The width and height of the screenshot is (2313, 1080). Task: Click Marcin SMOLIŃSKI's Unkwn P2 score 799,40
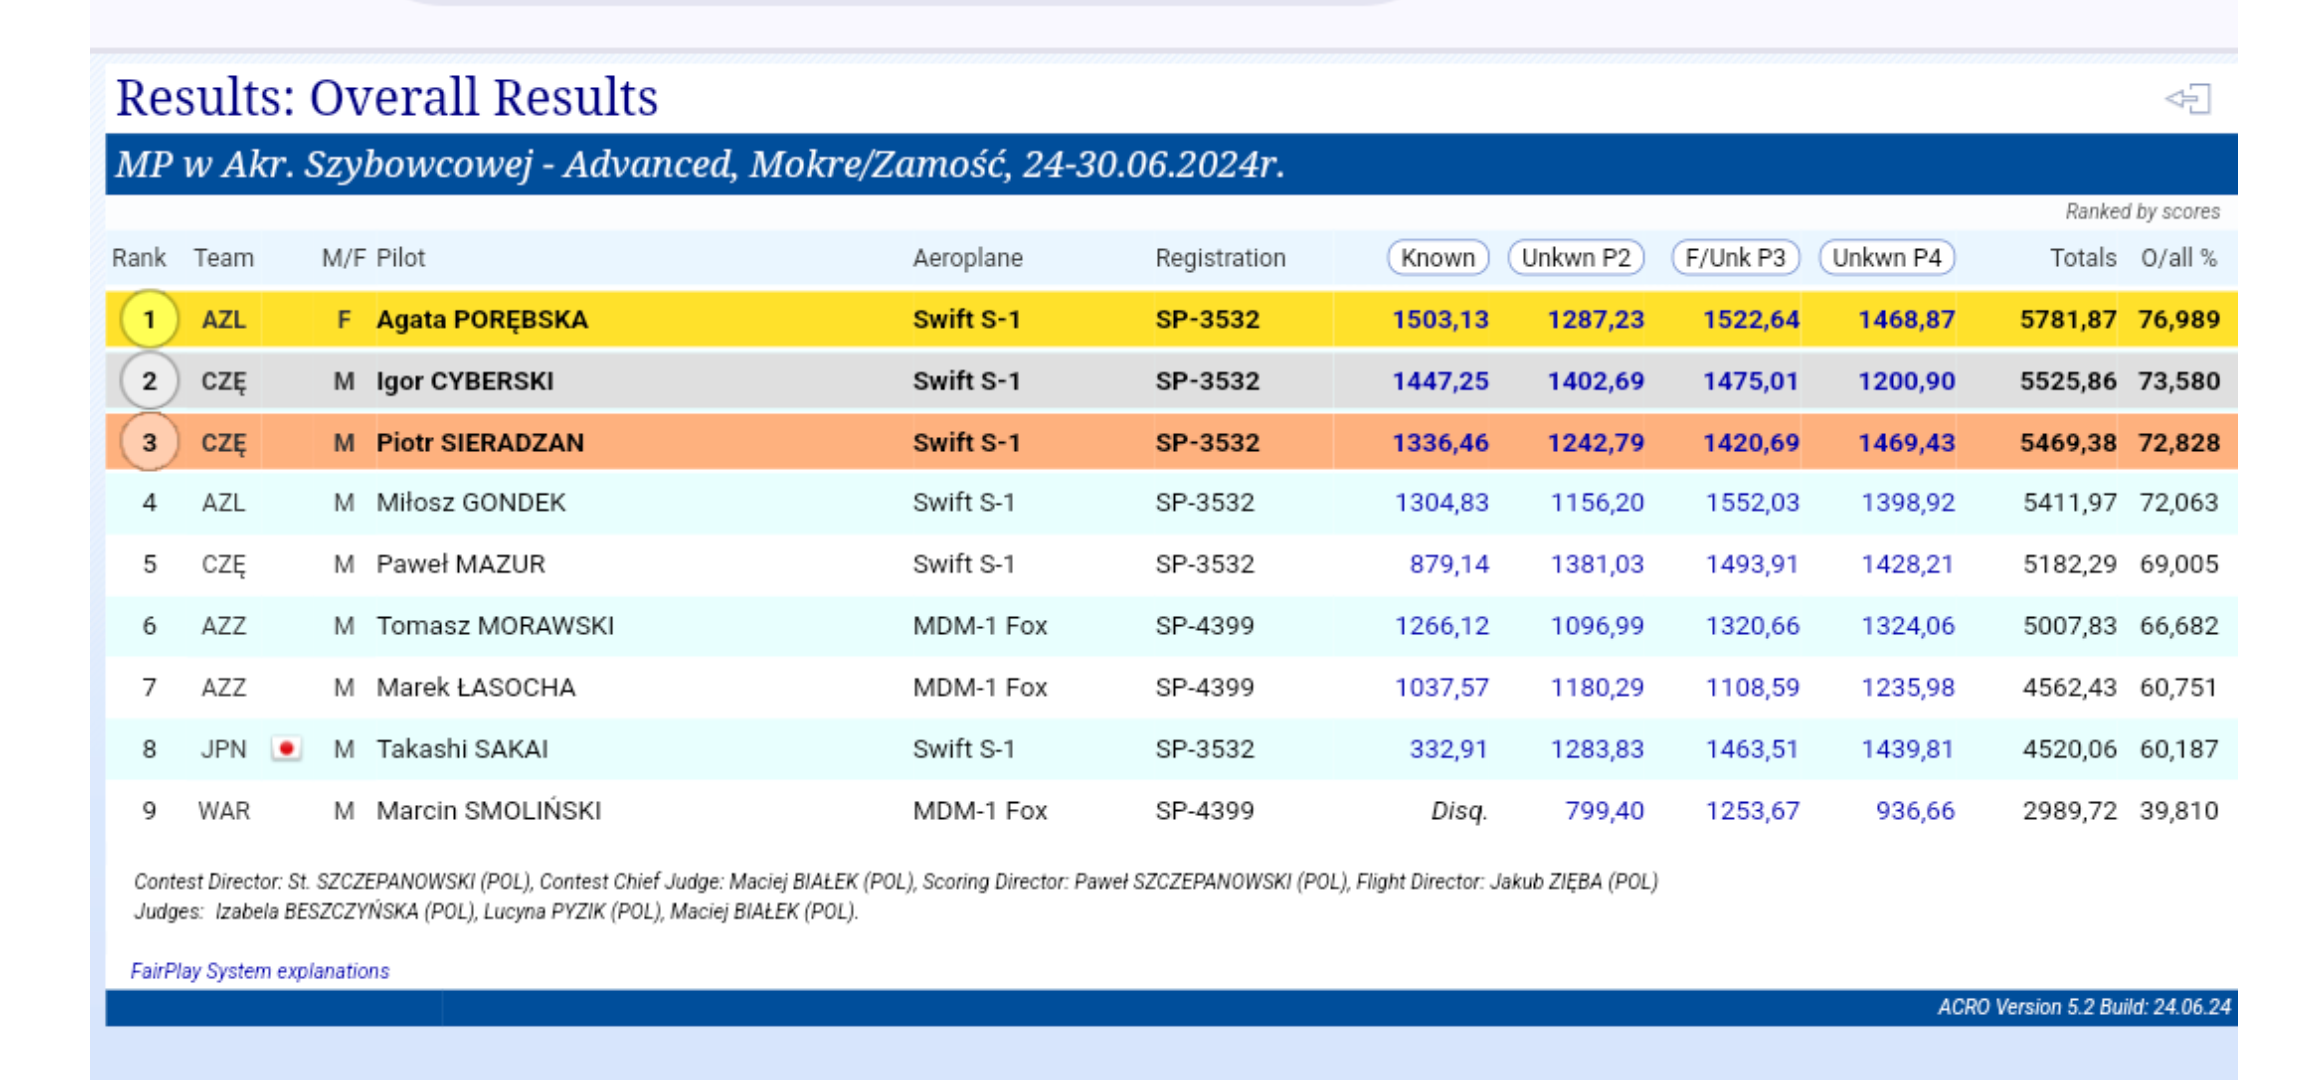[x=1604, y=811]
